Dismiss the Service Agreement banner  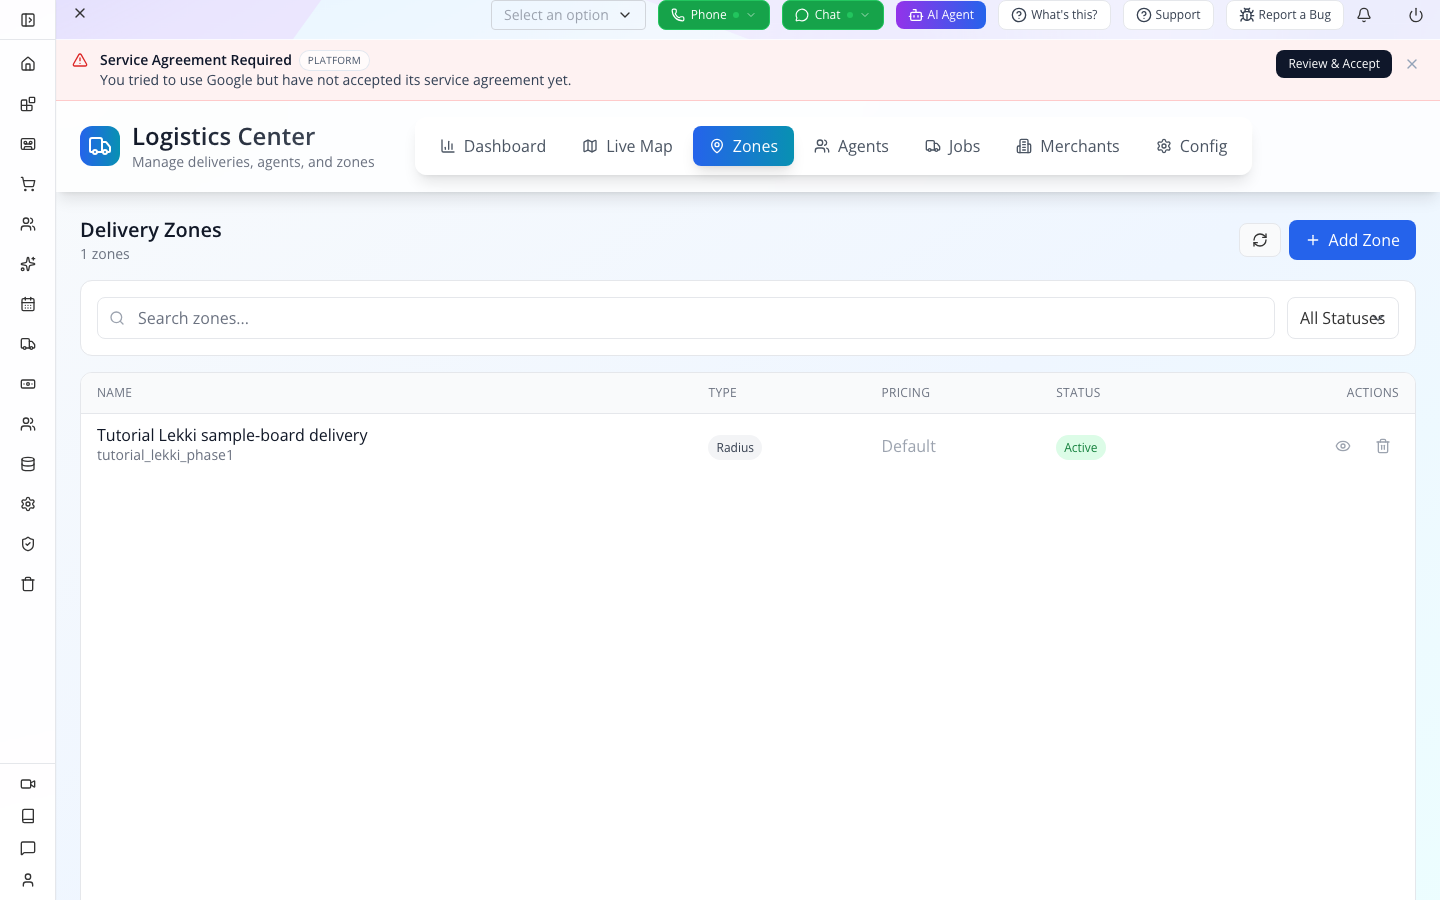pyautogui.click(x=1412, y=64)
